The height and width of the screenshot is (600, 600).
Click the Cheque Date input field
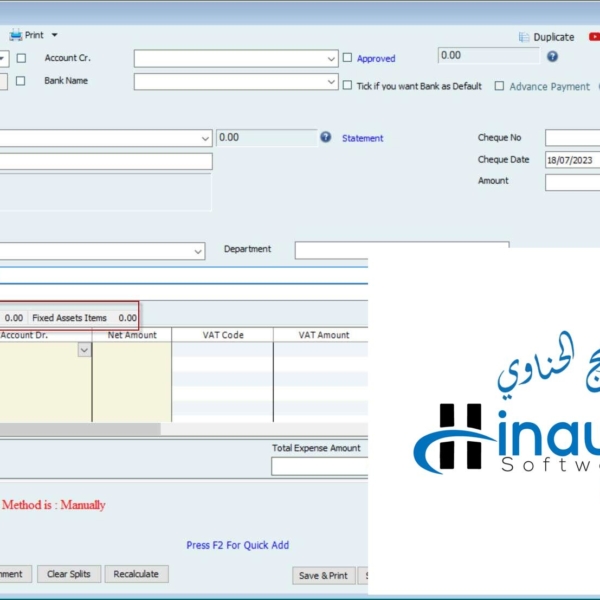571,160
